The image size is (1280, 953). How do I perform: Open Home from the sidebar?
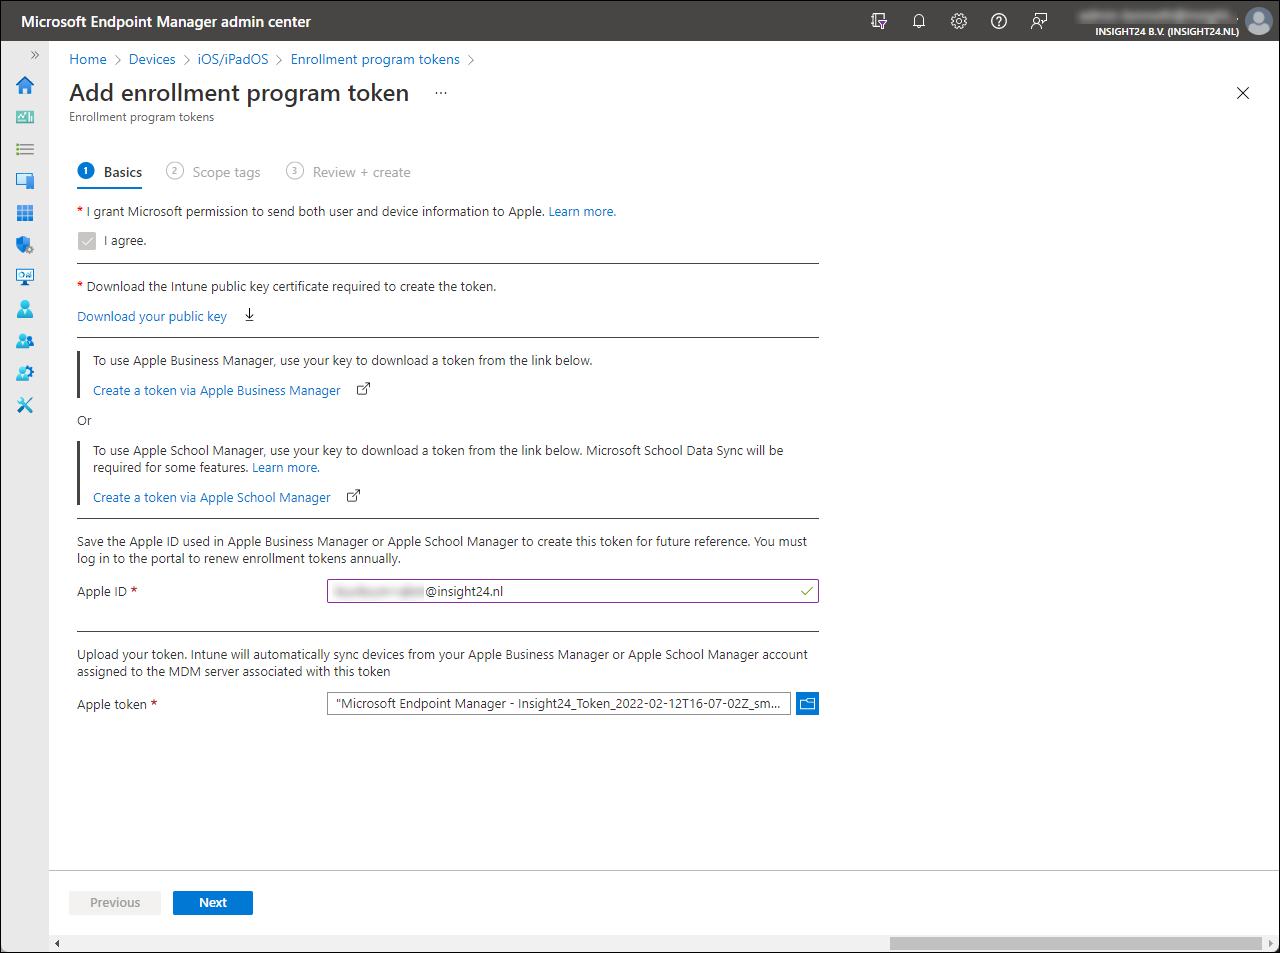tap(25, 85)
